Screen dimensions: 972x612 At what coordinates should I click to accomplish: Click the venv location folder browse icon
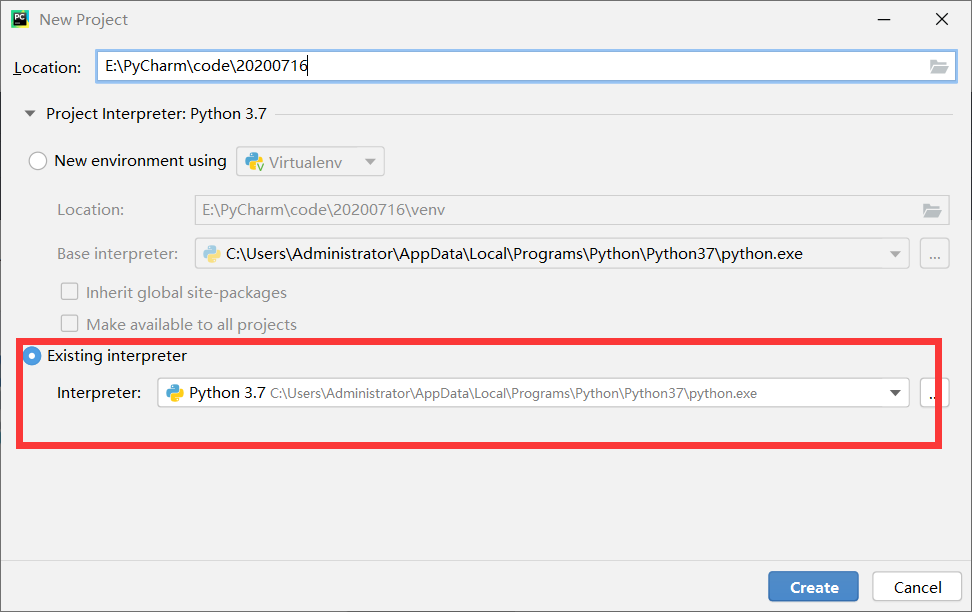click(x=932, y=210)
